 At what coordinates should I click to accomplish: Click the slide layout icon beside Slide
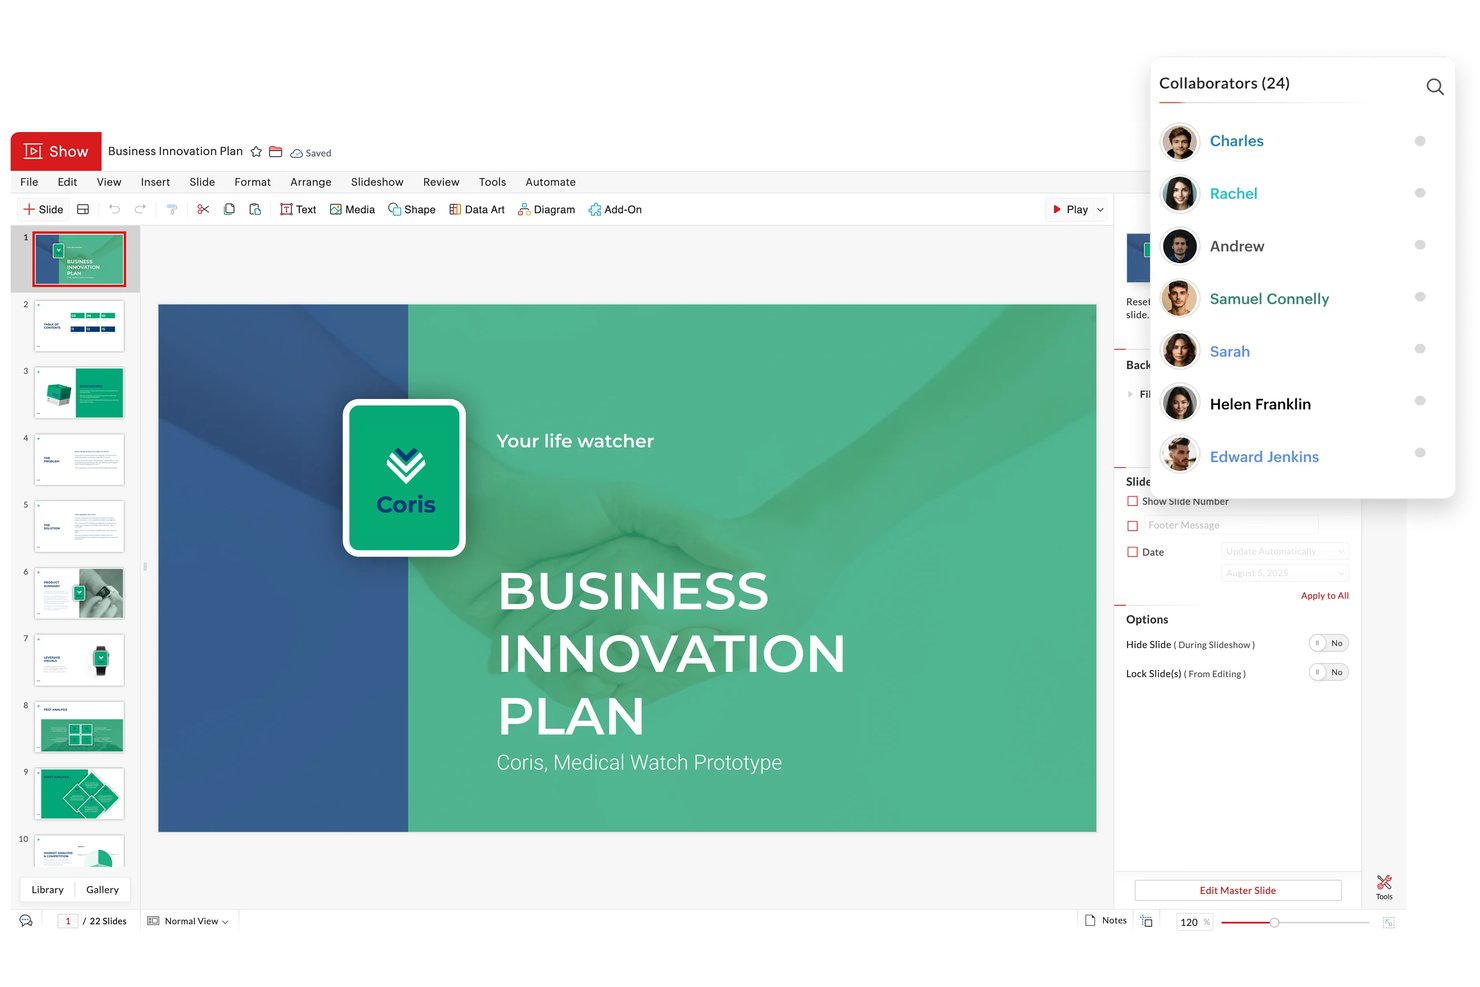tap(83, 209)
